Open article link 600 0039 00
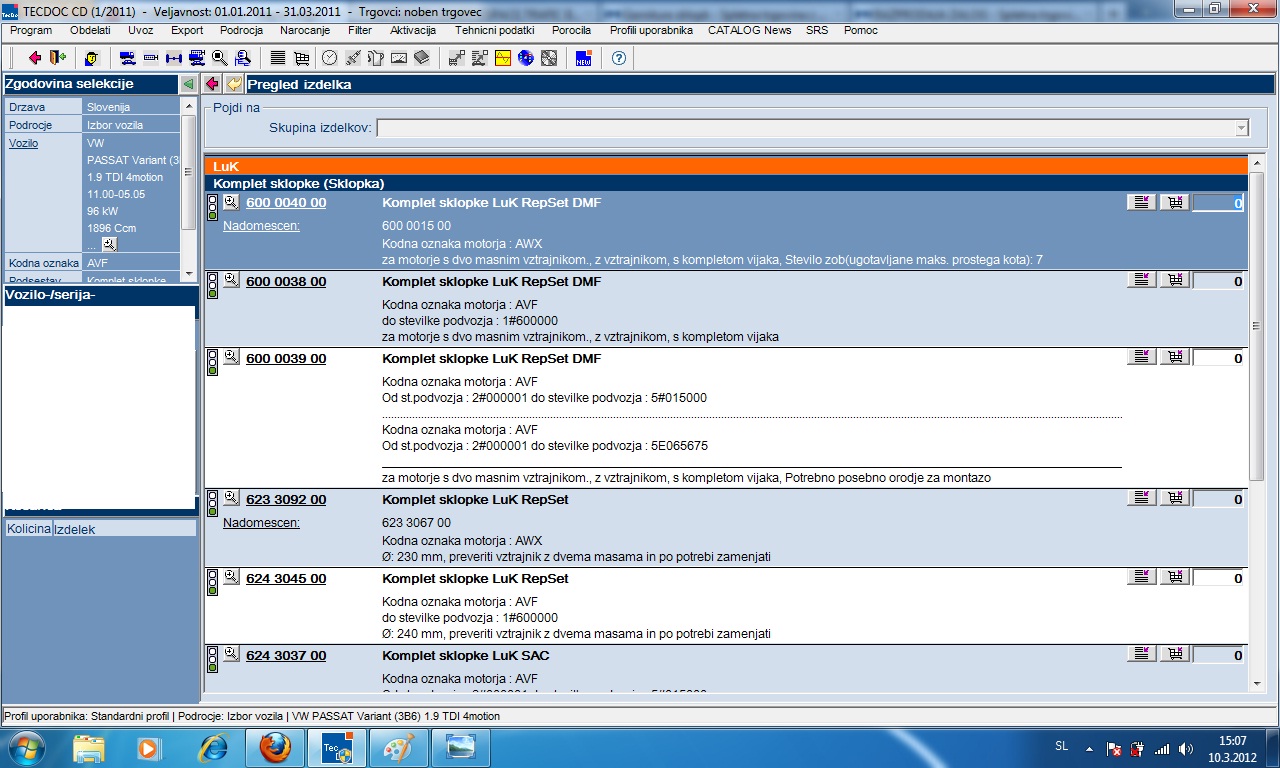Image resolution: width=1280 pixels, height=768 pixels. point(286,359)
